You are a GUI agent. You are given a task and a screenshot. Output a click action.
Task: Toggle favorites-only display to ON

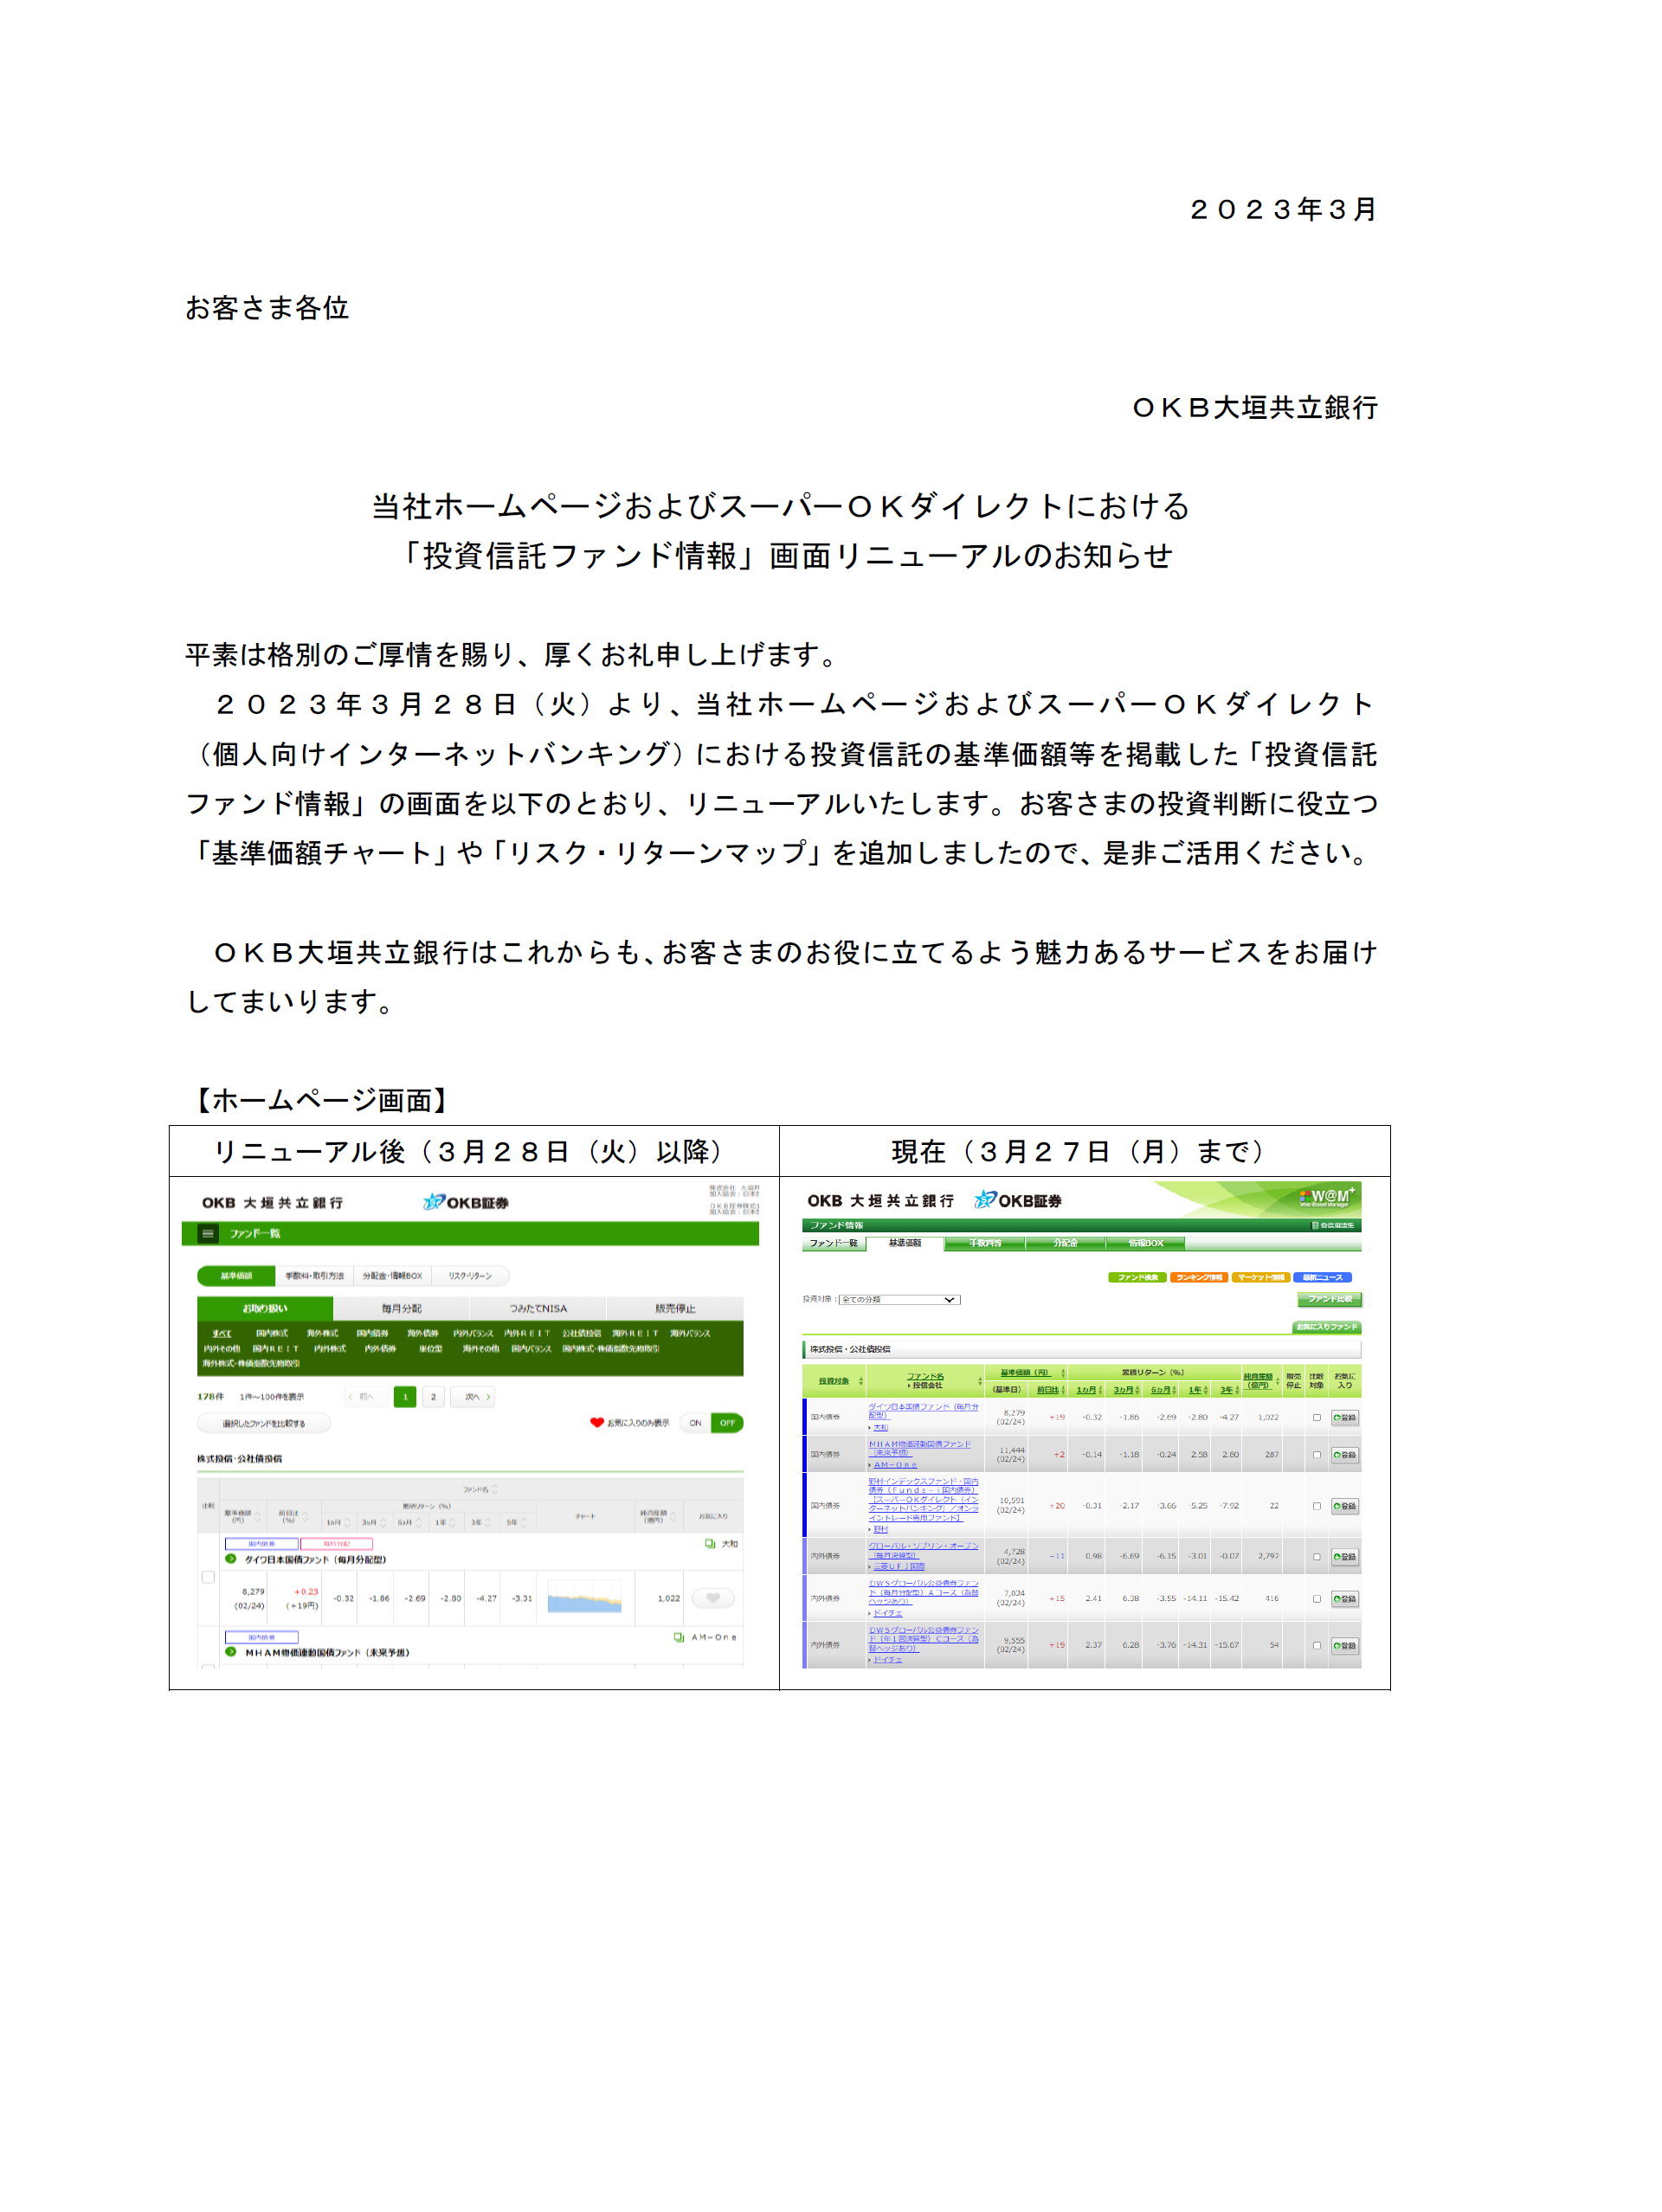(x=695, y=1422)
